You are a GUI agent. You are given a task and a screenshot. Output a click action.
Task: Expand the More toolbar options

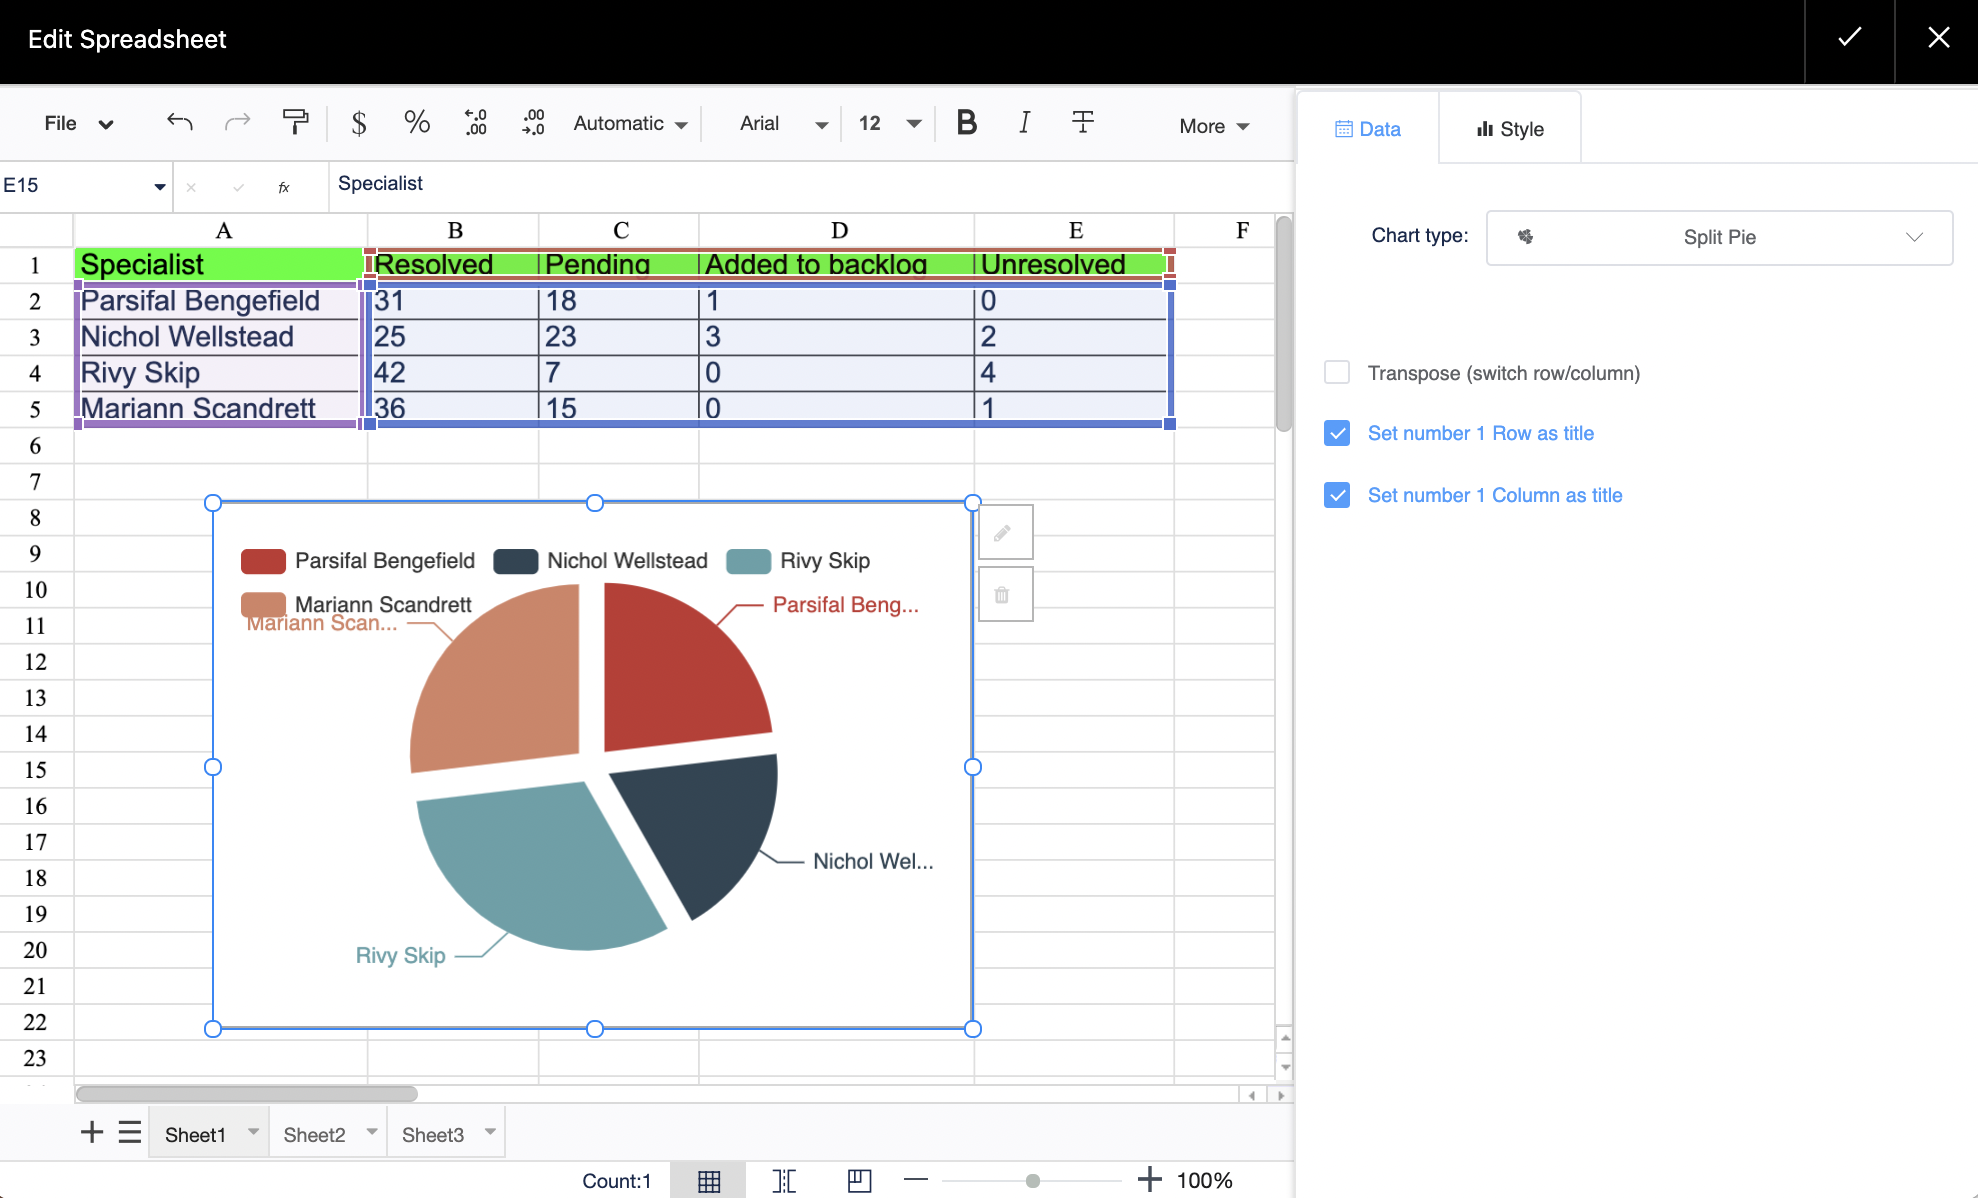click(x=1214, y=126)
